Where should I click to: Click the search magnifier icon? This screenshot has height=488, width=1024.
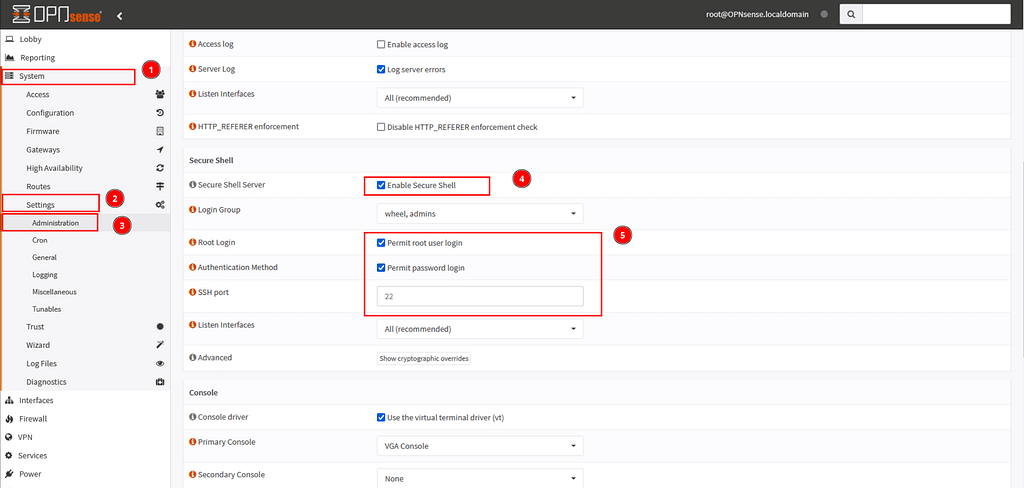[849, 15]
